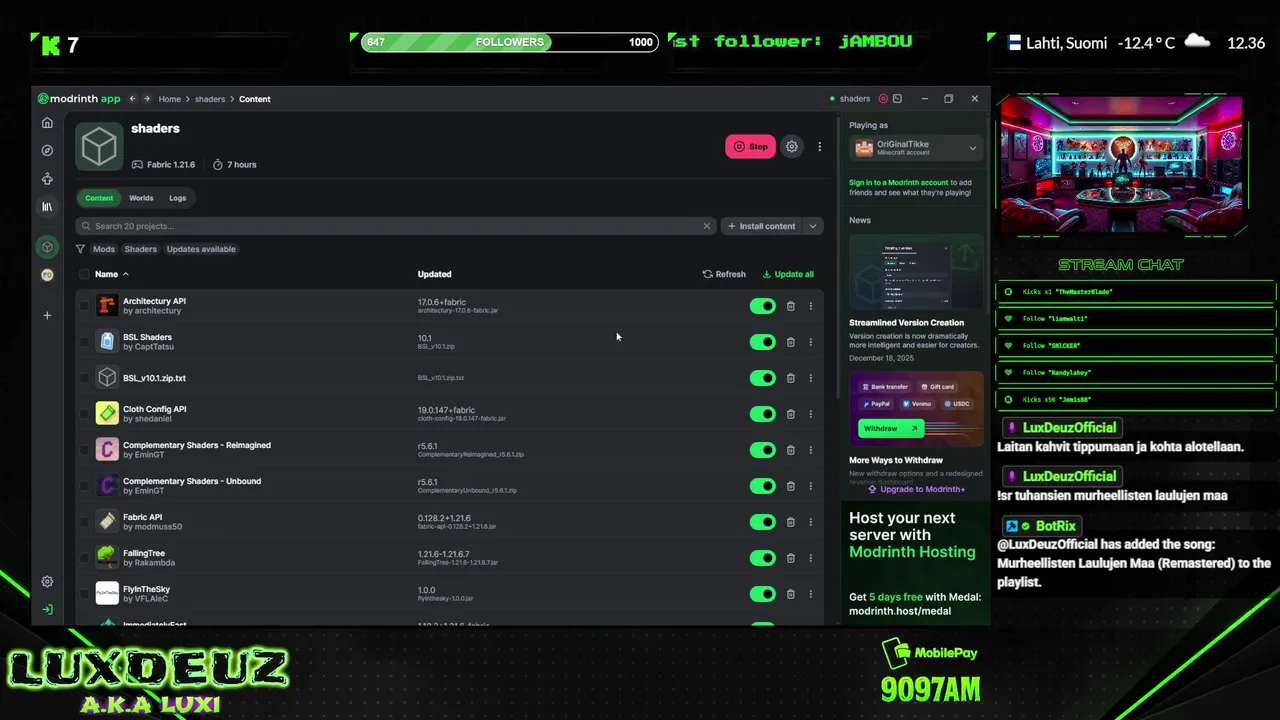The image size is (1280, 720).
Task: Disable the Architectury API toggle
Action: click(x=763, y=306)
